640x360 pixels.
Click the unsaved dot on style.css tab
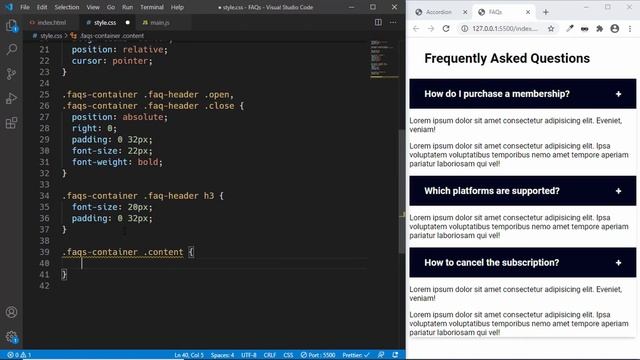coord(127,22)
